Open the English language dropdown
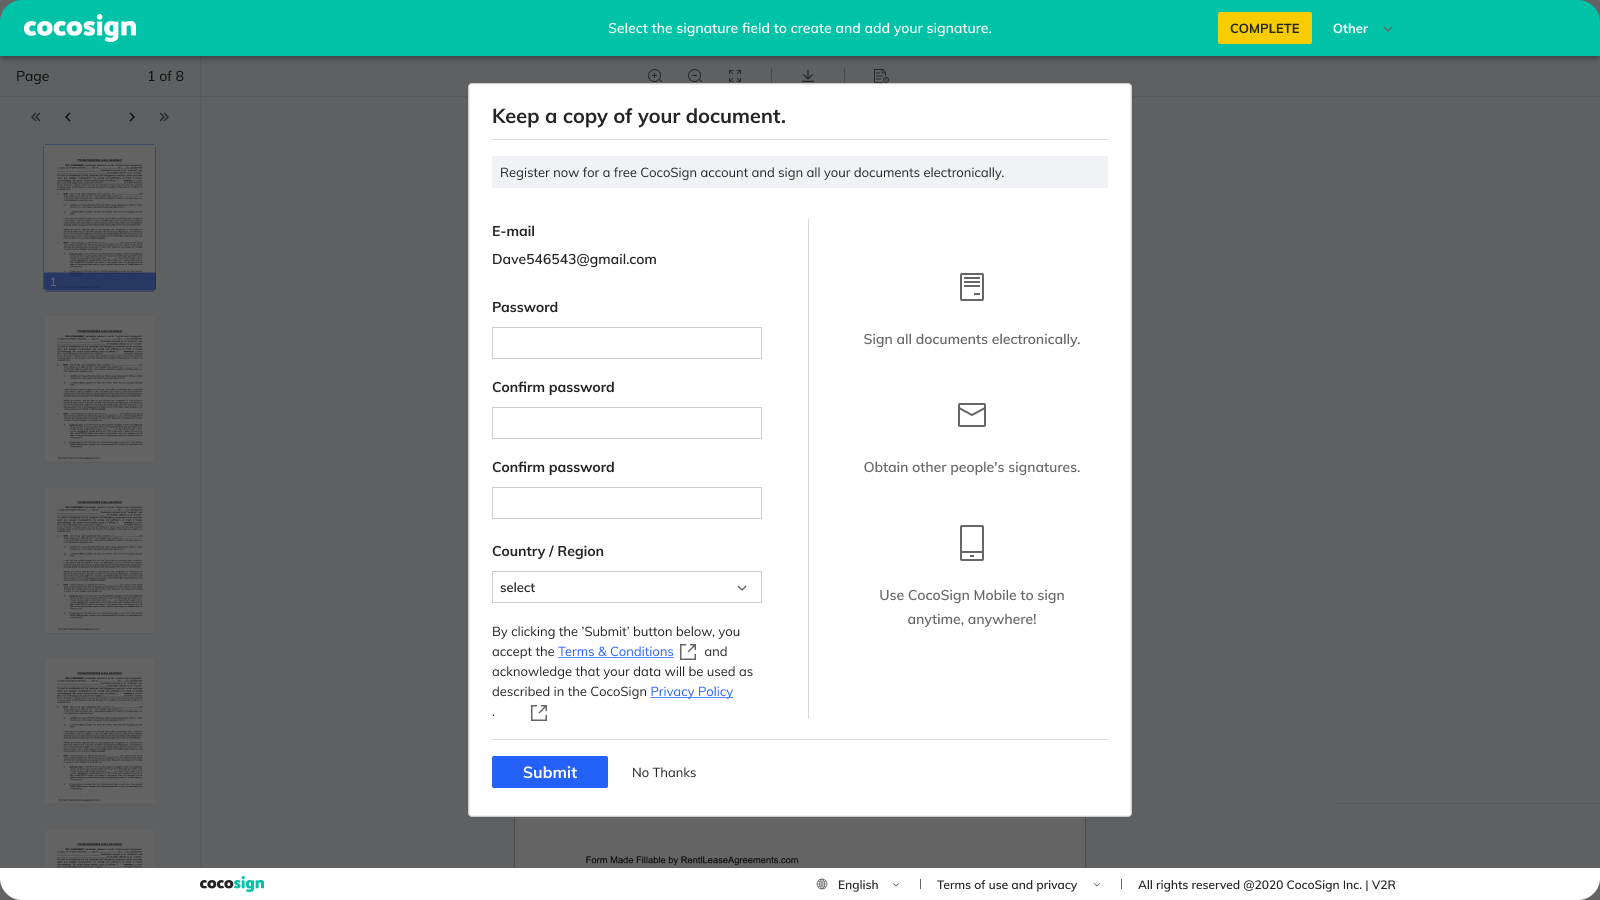 pyautogui.click(x=868, y=885)
